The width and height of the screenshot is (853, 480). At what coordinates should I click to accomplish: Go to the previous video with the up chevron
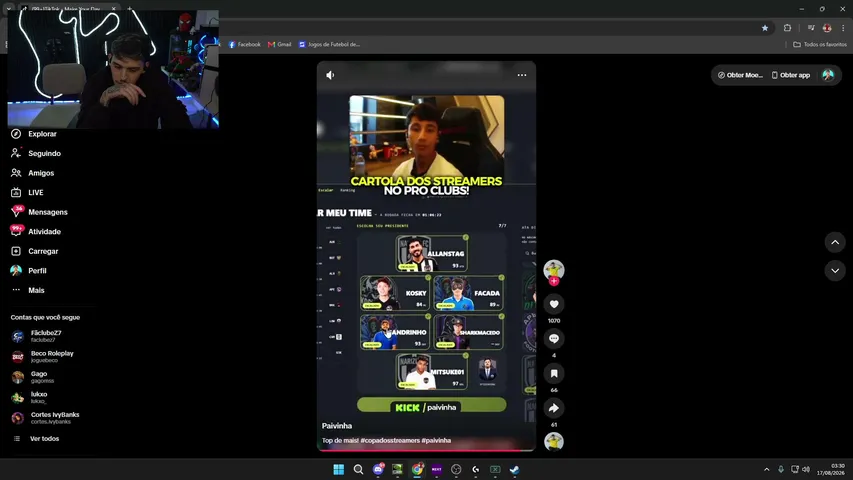coord(835,242)
